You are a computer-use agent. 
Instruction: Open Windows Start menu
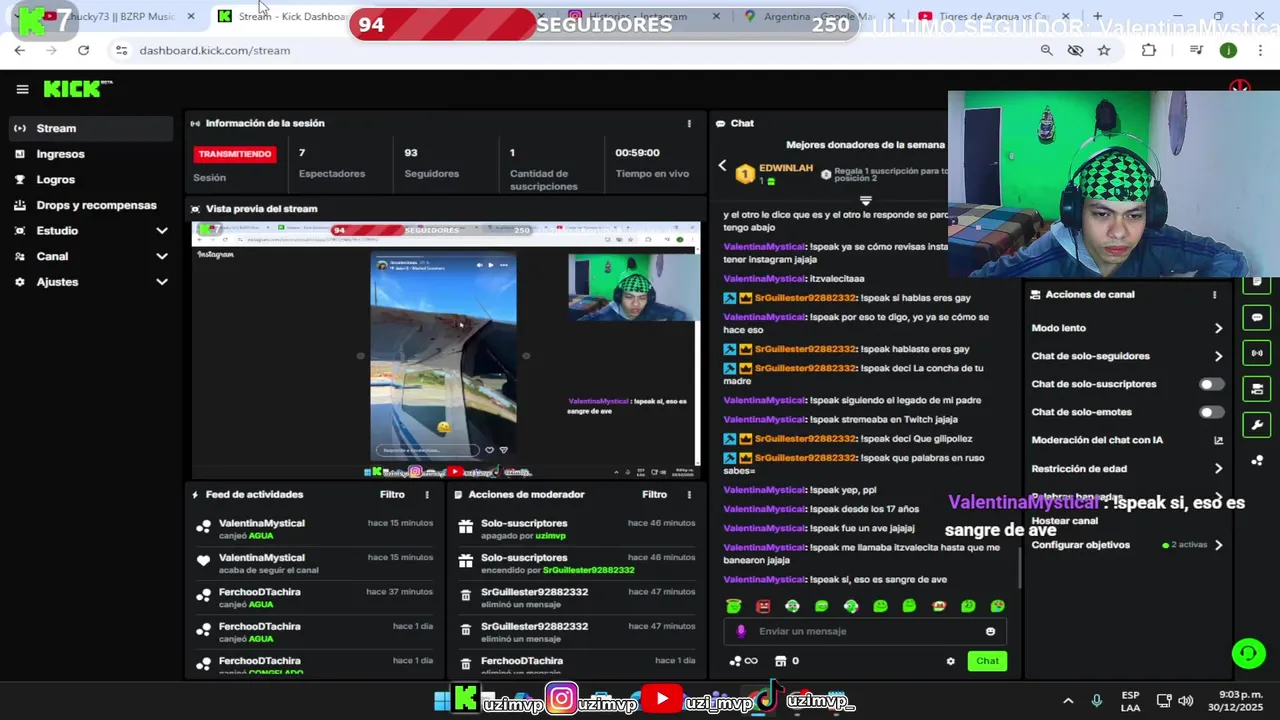coord(442,701)
